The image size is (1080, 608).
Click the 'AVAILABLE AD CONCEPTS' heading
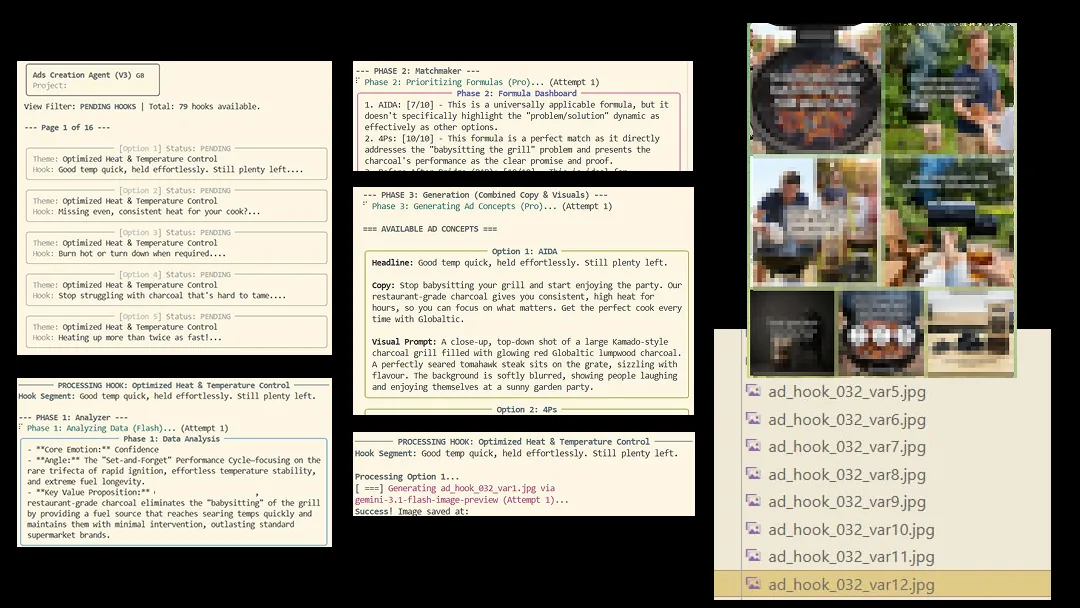click(x=430, y=229)
